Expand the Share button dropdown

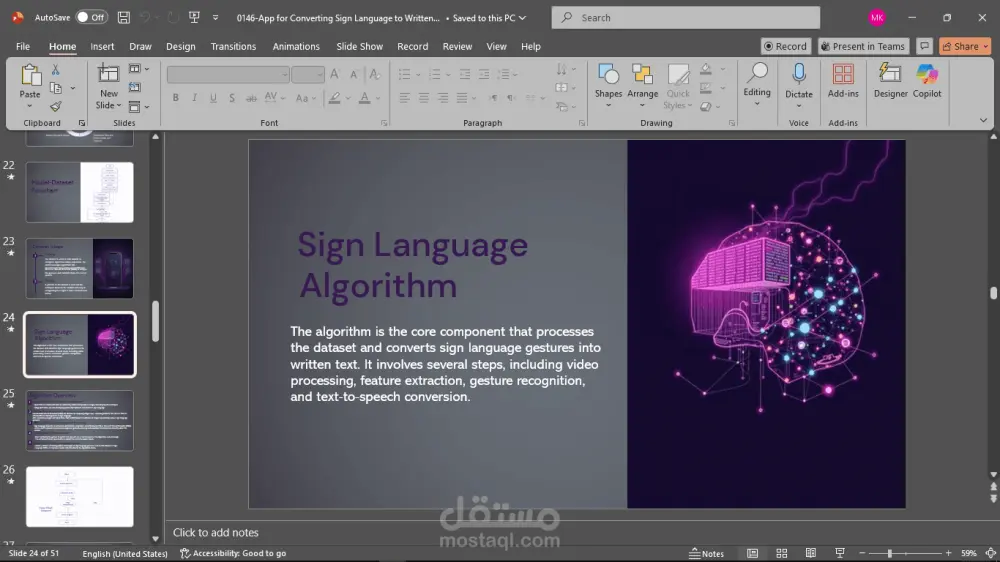pos(985,46)
